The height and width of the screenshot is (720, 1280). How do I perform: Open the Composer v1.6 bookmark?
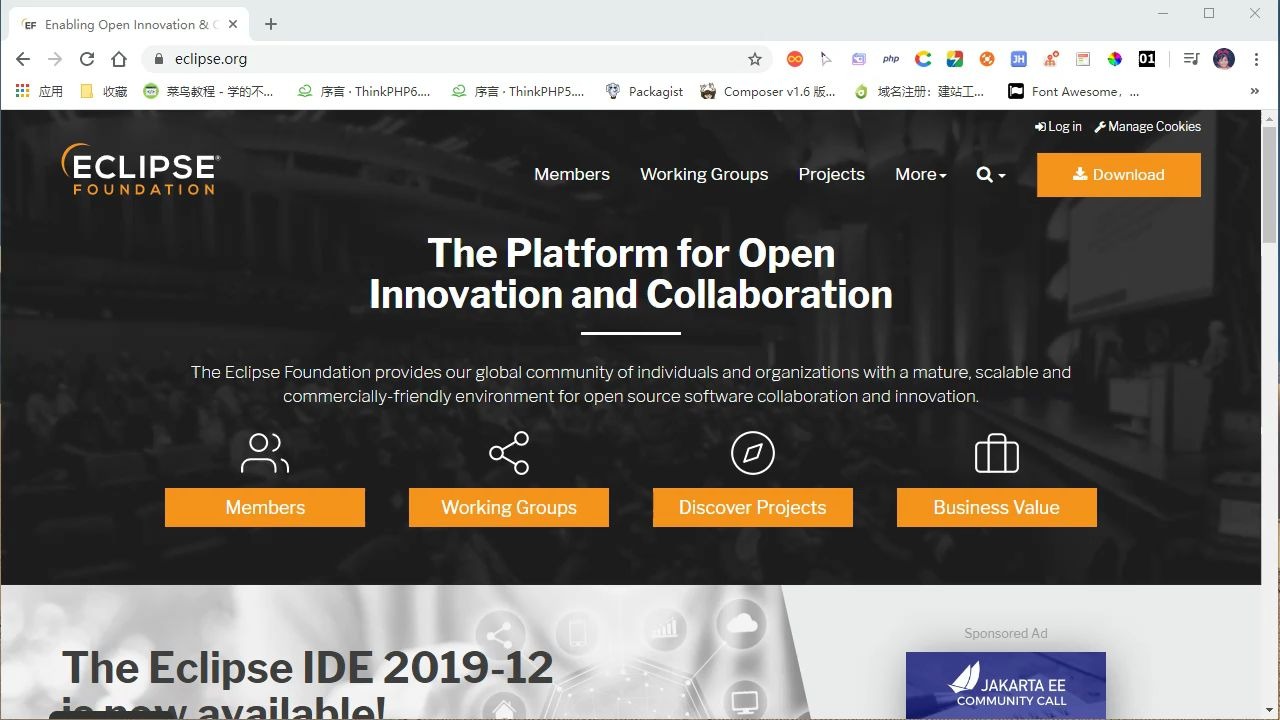pos(768,91)
